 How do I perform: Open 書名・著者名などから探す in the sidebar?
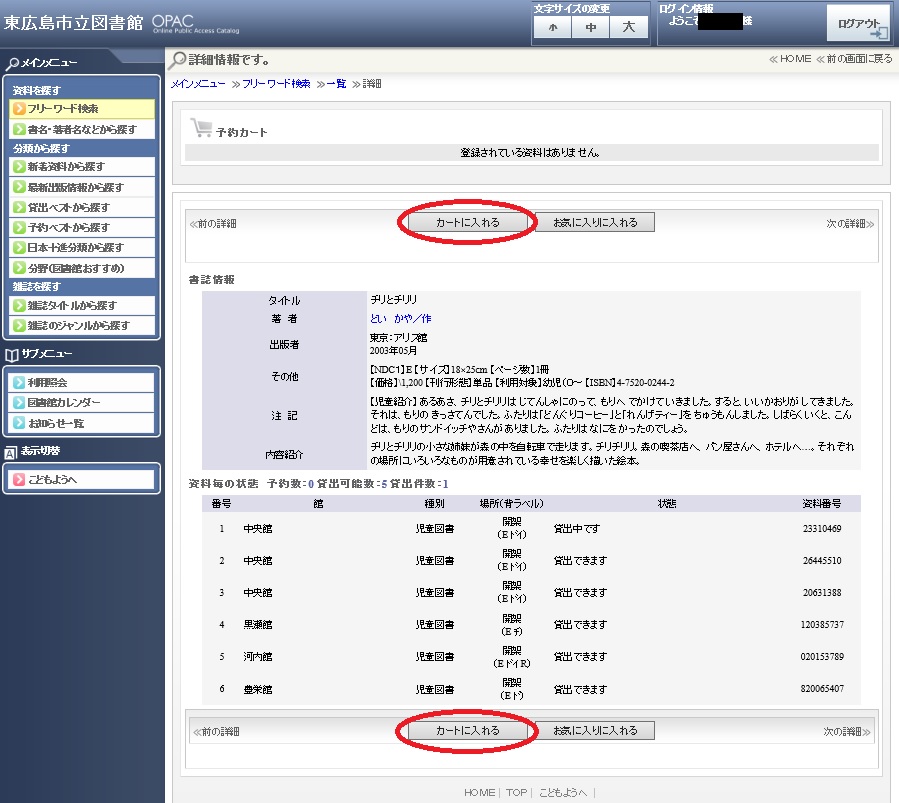[x=82, y=130]
